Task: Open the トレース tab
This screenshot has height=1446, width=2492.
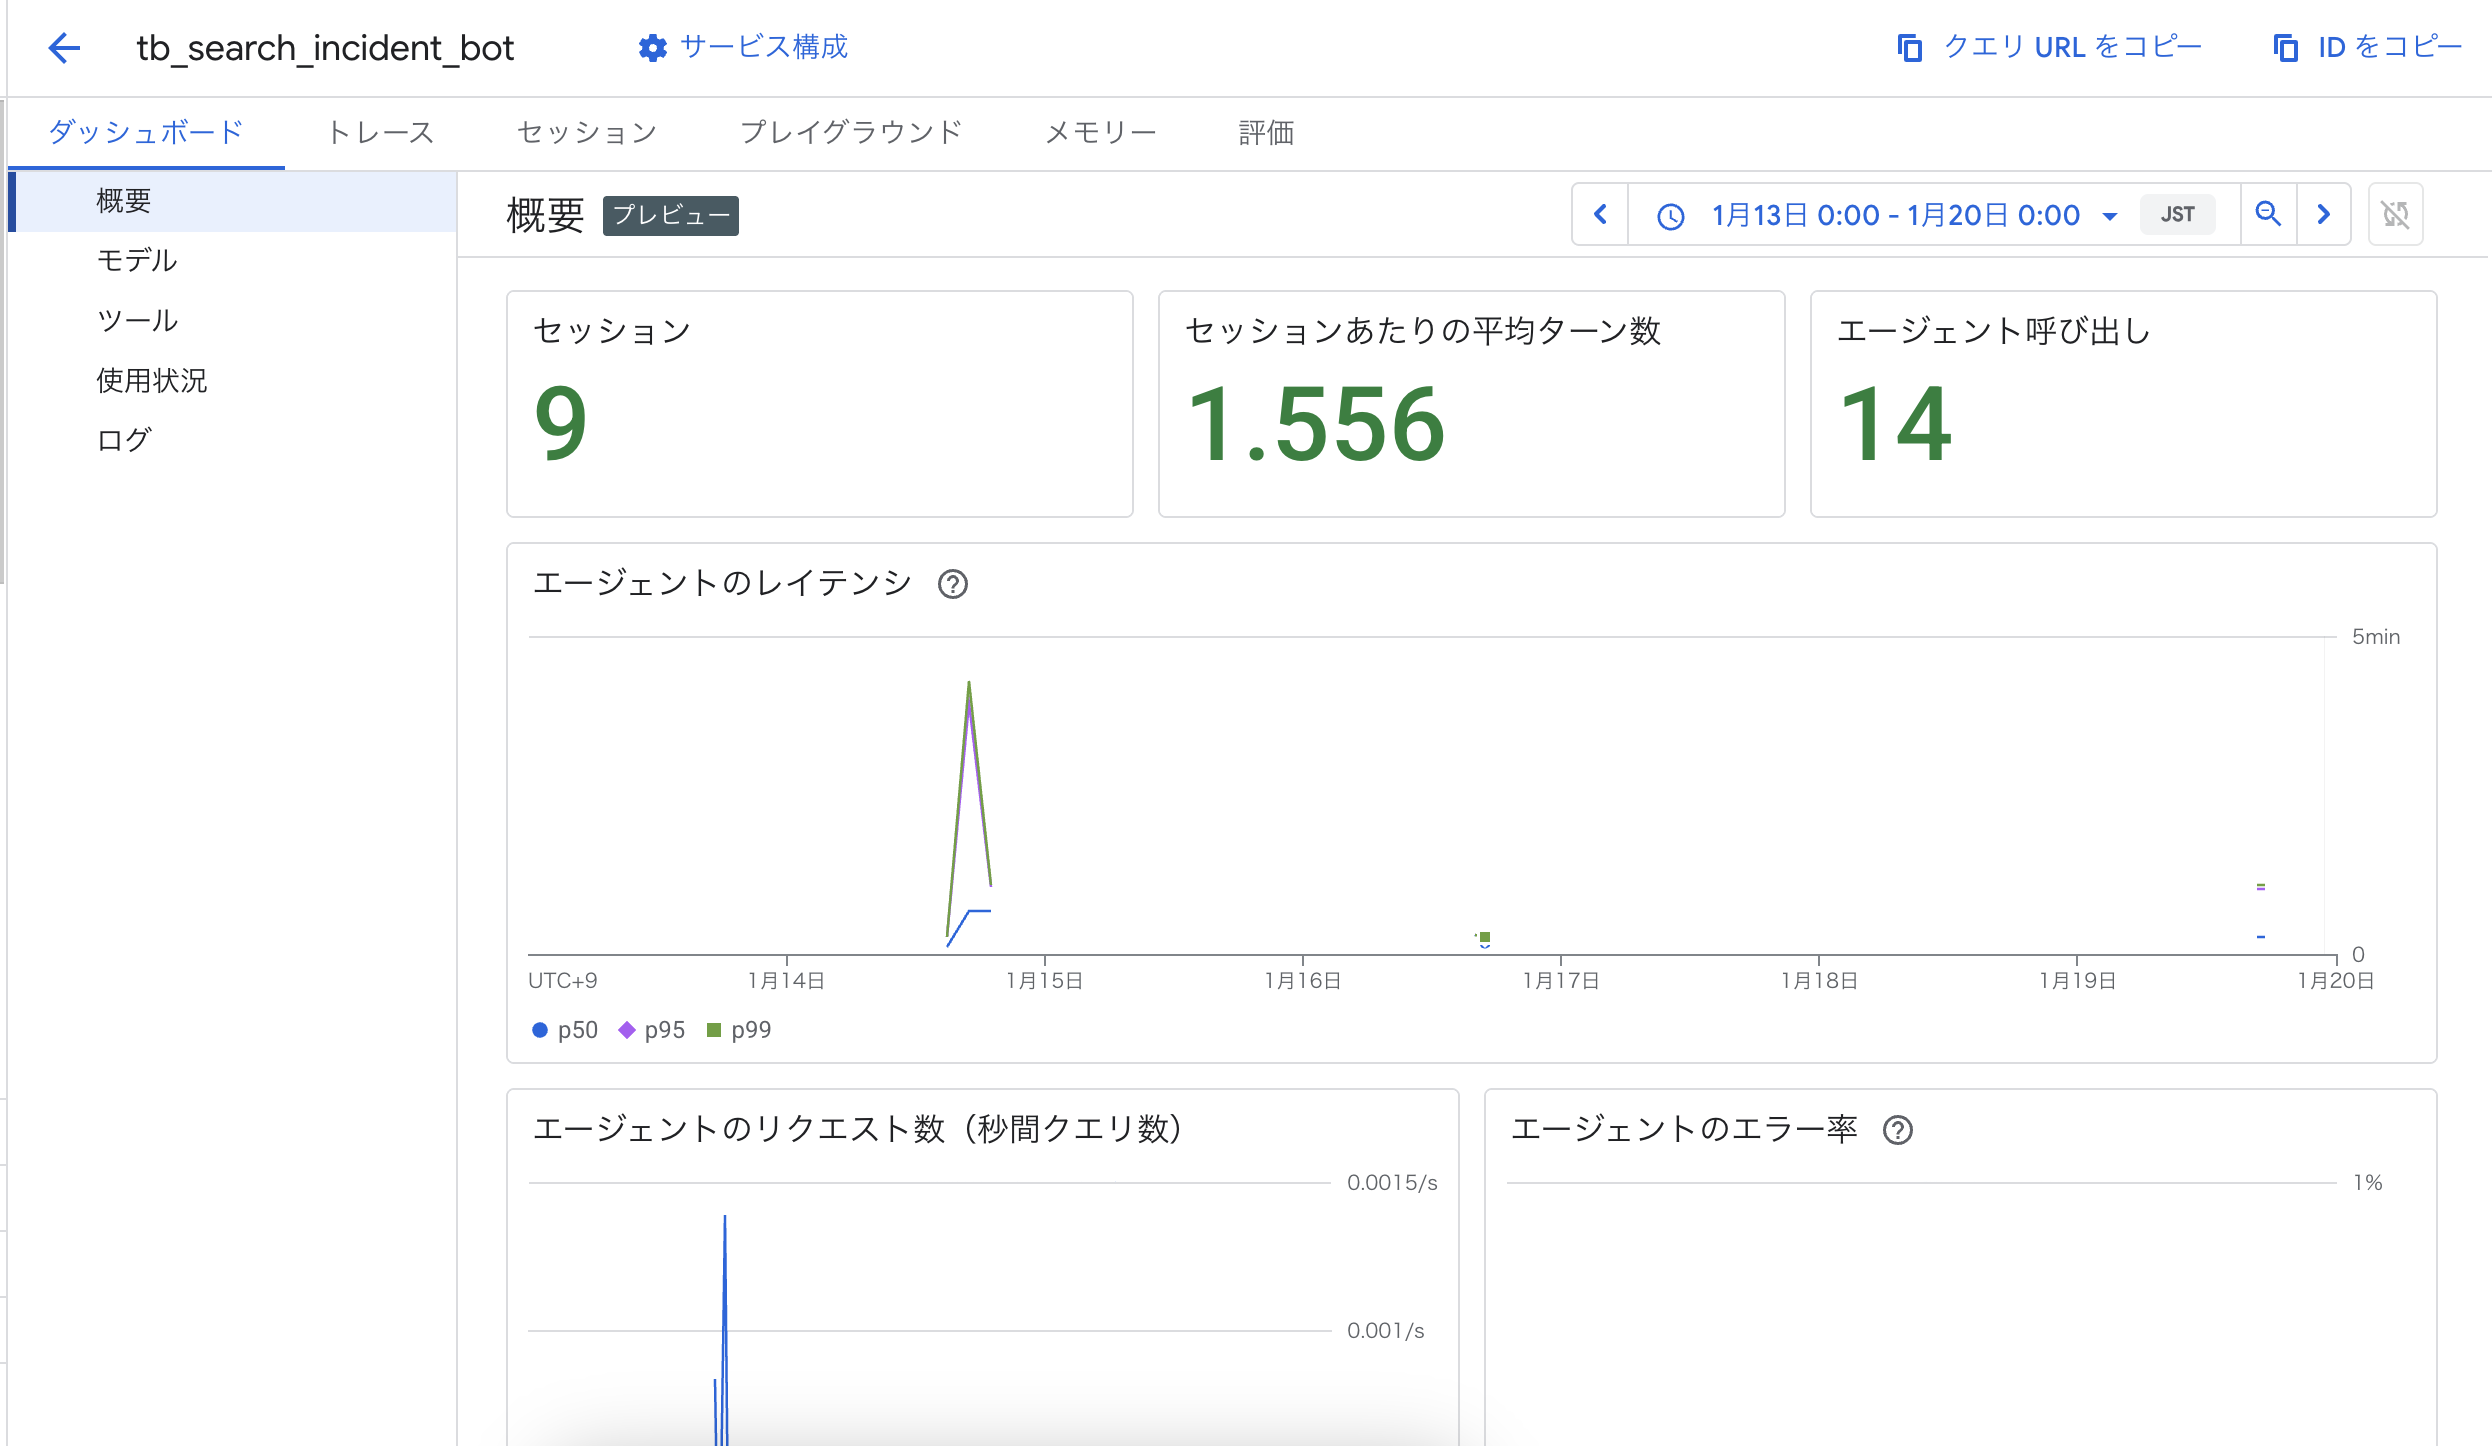Action: pyautogui.click(x=380, y=132)
